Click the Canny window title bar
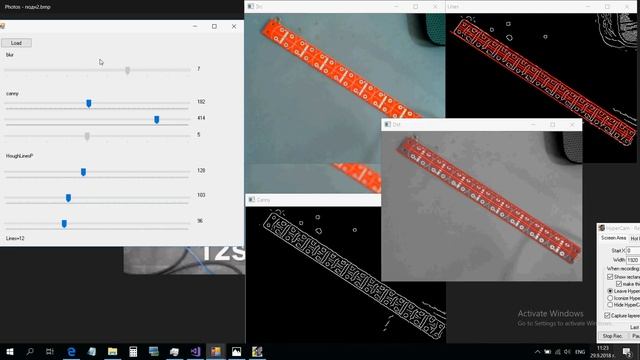The image size is (640, 360). pyautogui.click(x=313, y=200)
